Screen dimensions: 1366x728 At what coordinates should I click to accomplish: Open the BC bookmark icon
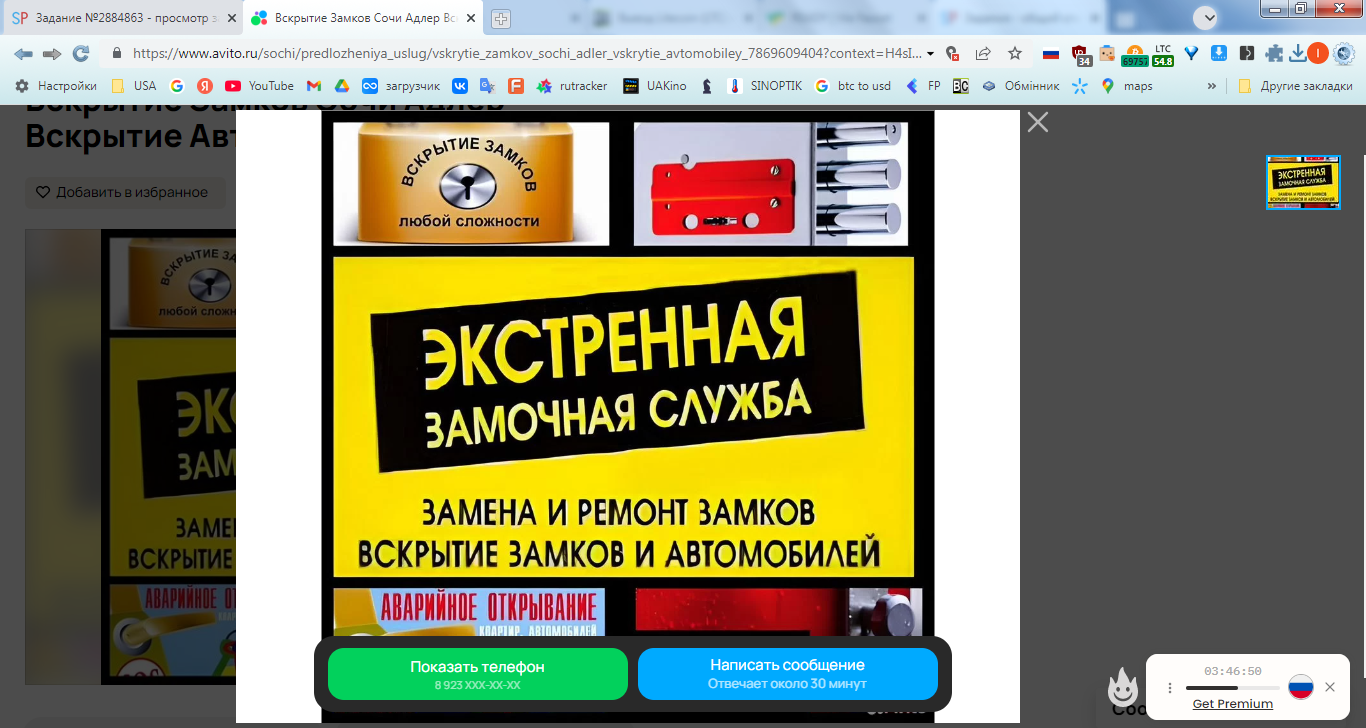[960, 86]
